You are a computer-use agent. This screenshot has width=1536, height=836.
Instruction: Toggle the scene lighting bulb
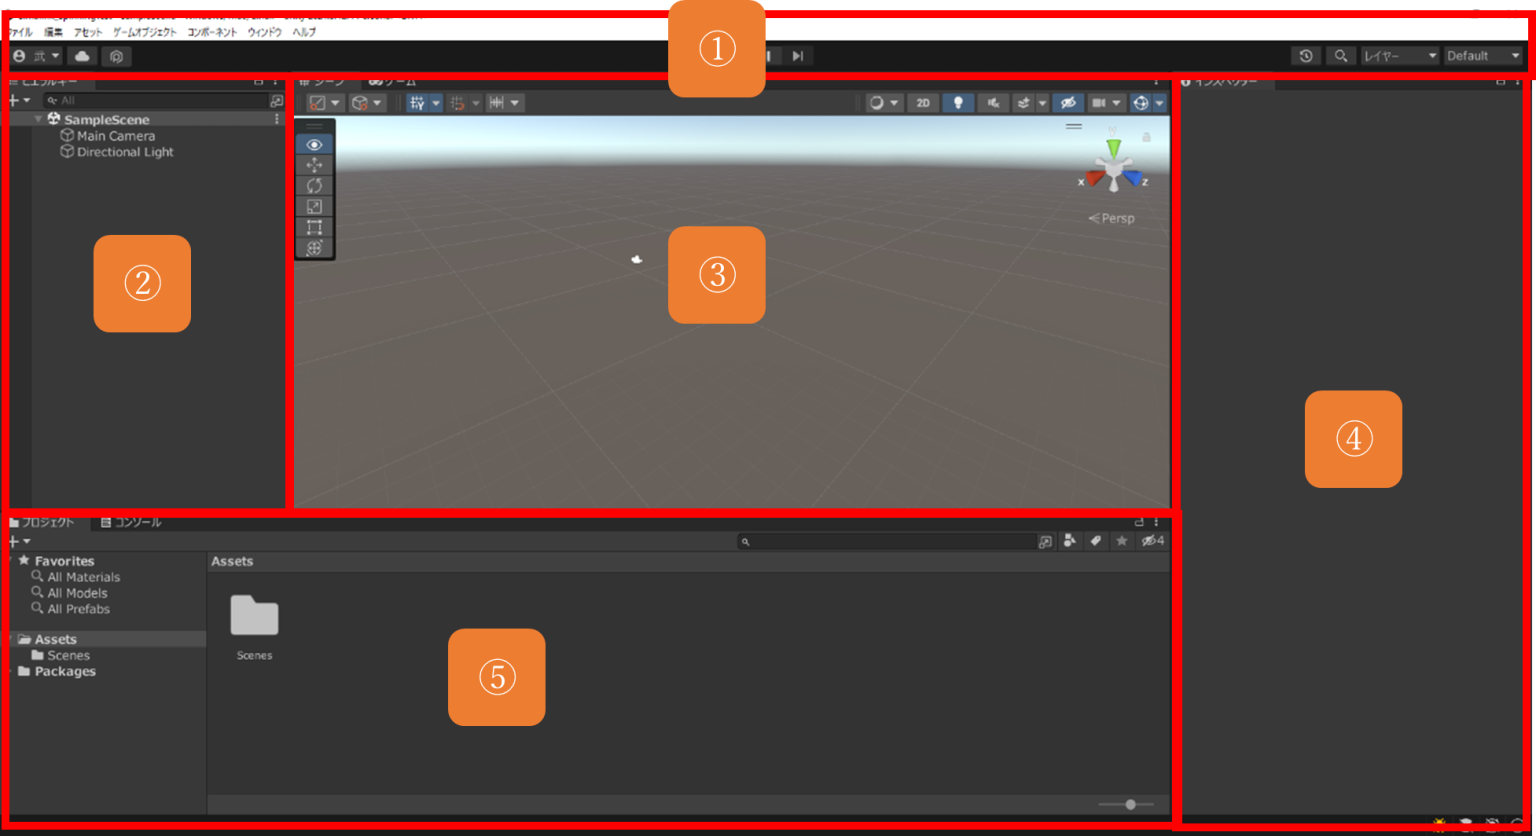958,102
